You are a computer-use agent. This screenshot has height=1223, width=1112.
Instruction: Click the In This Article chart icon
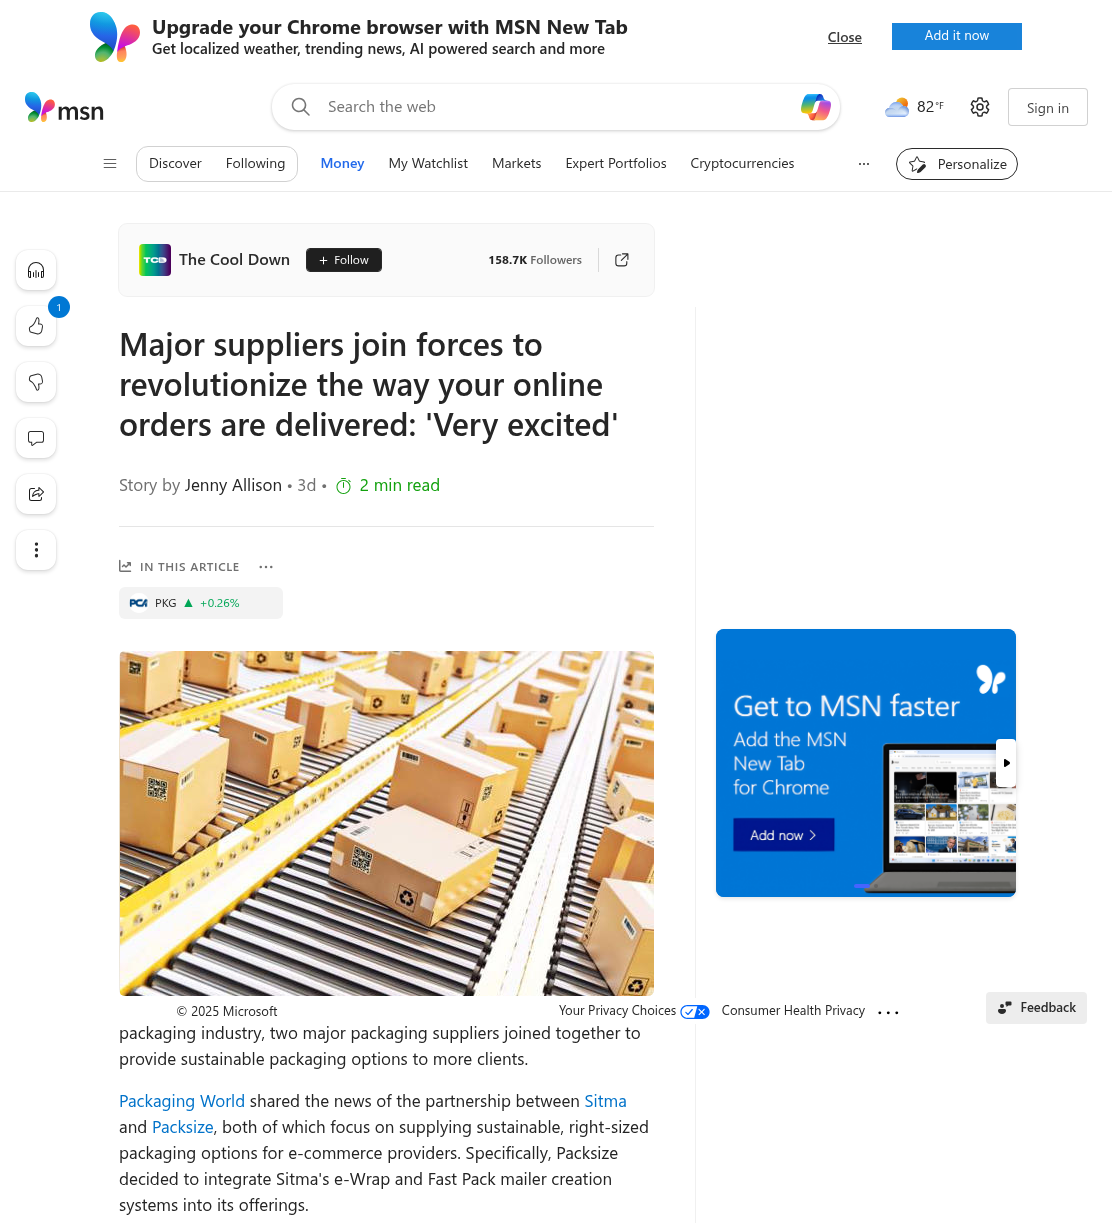(125, 566)
